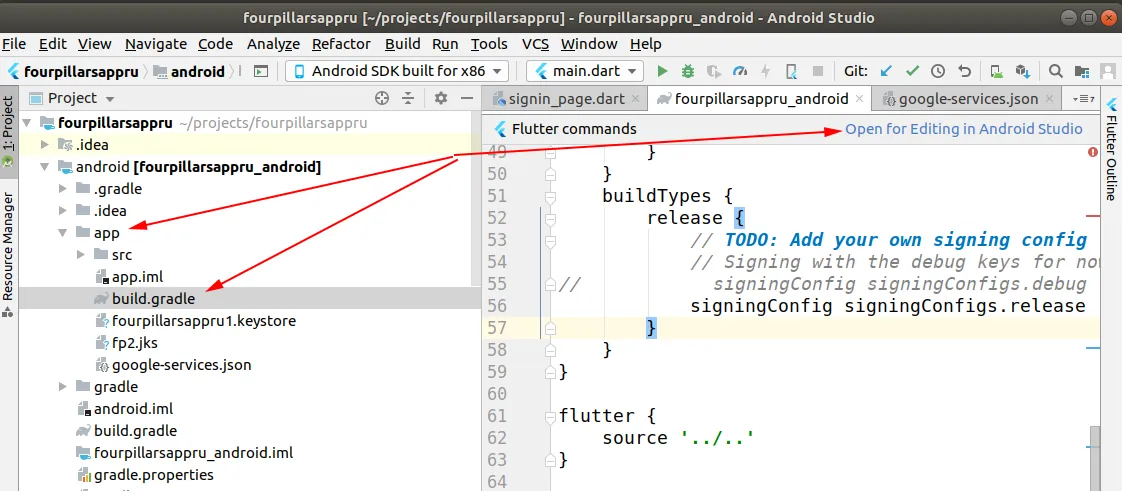1122x491 pixels.
Task: Commit changes with Git green checkmark
Action: (912, 71)
